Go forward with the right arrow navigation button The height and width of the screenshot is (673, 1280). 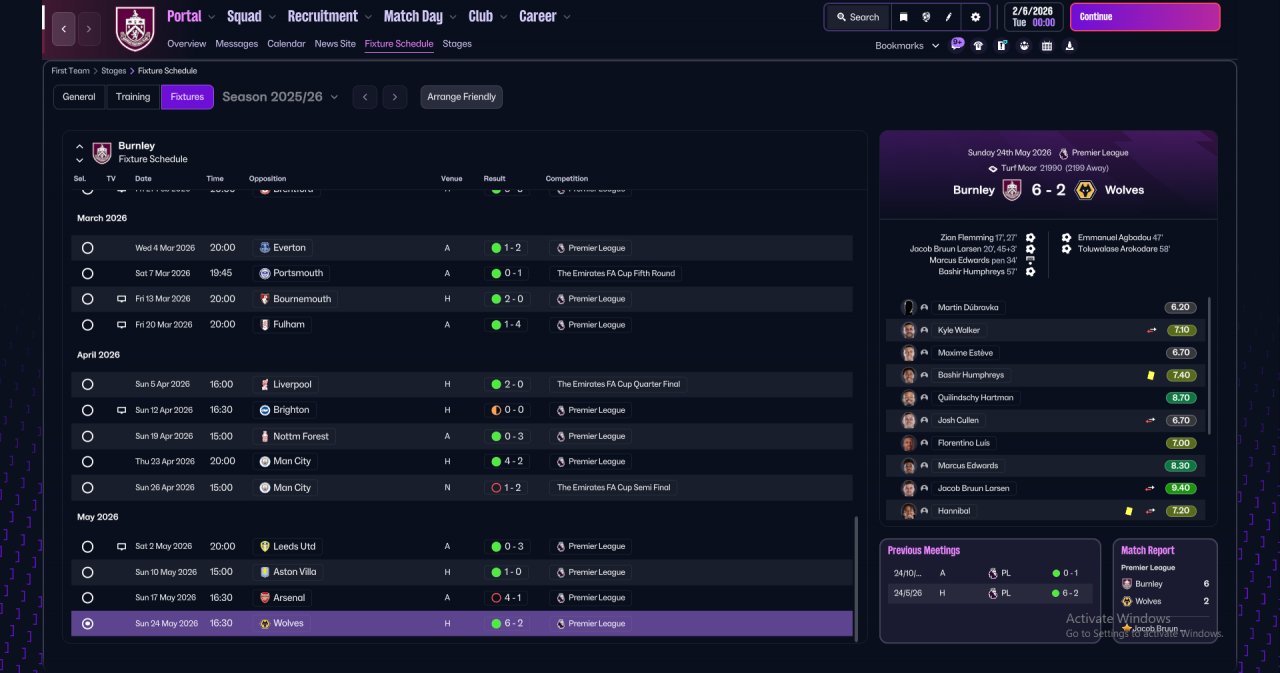[89, 29]
